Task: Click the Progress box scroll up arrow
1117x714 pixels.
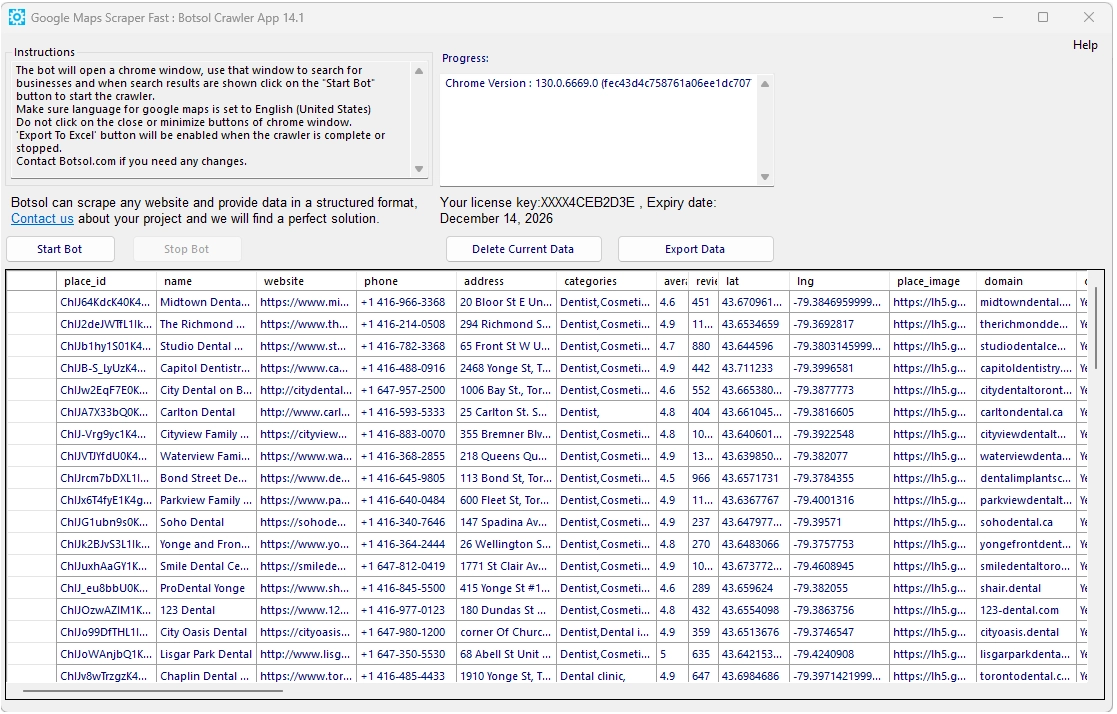Action: (x=765, y=84)
